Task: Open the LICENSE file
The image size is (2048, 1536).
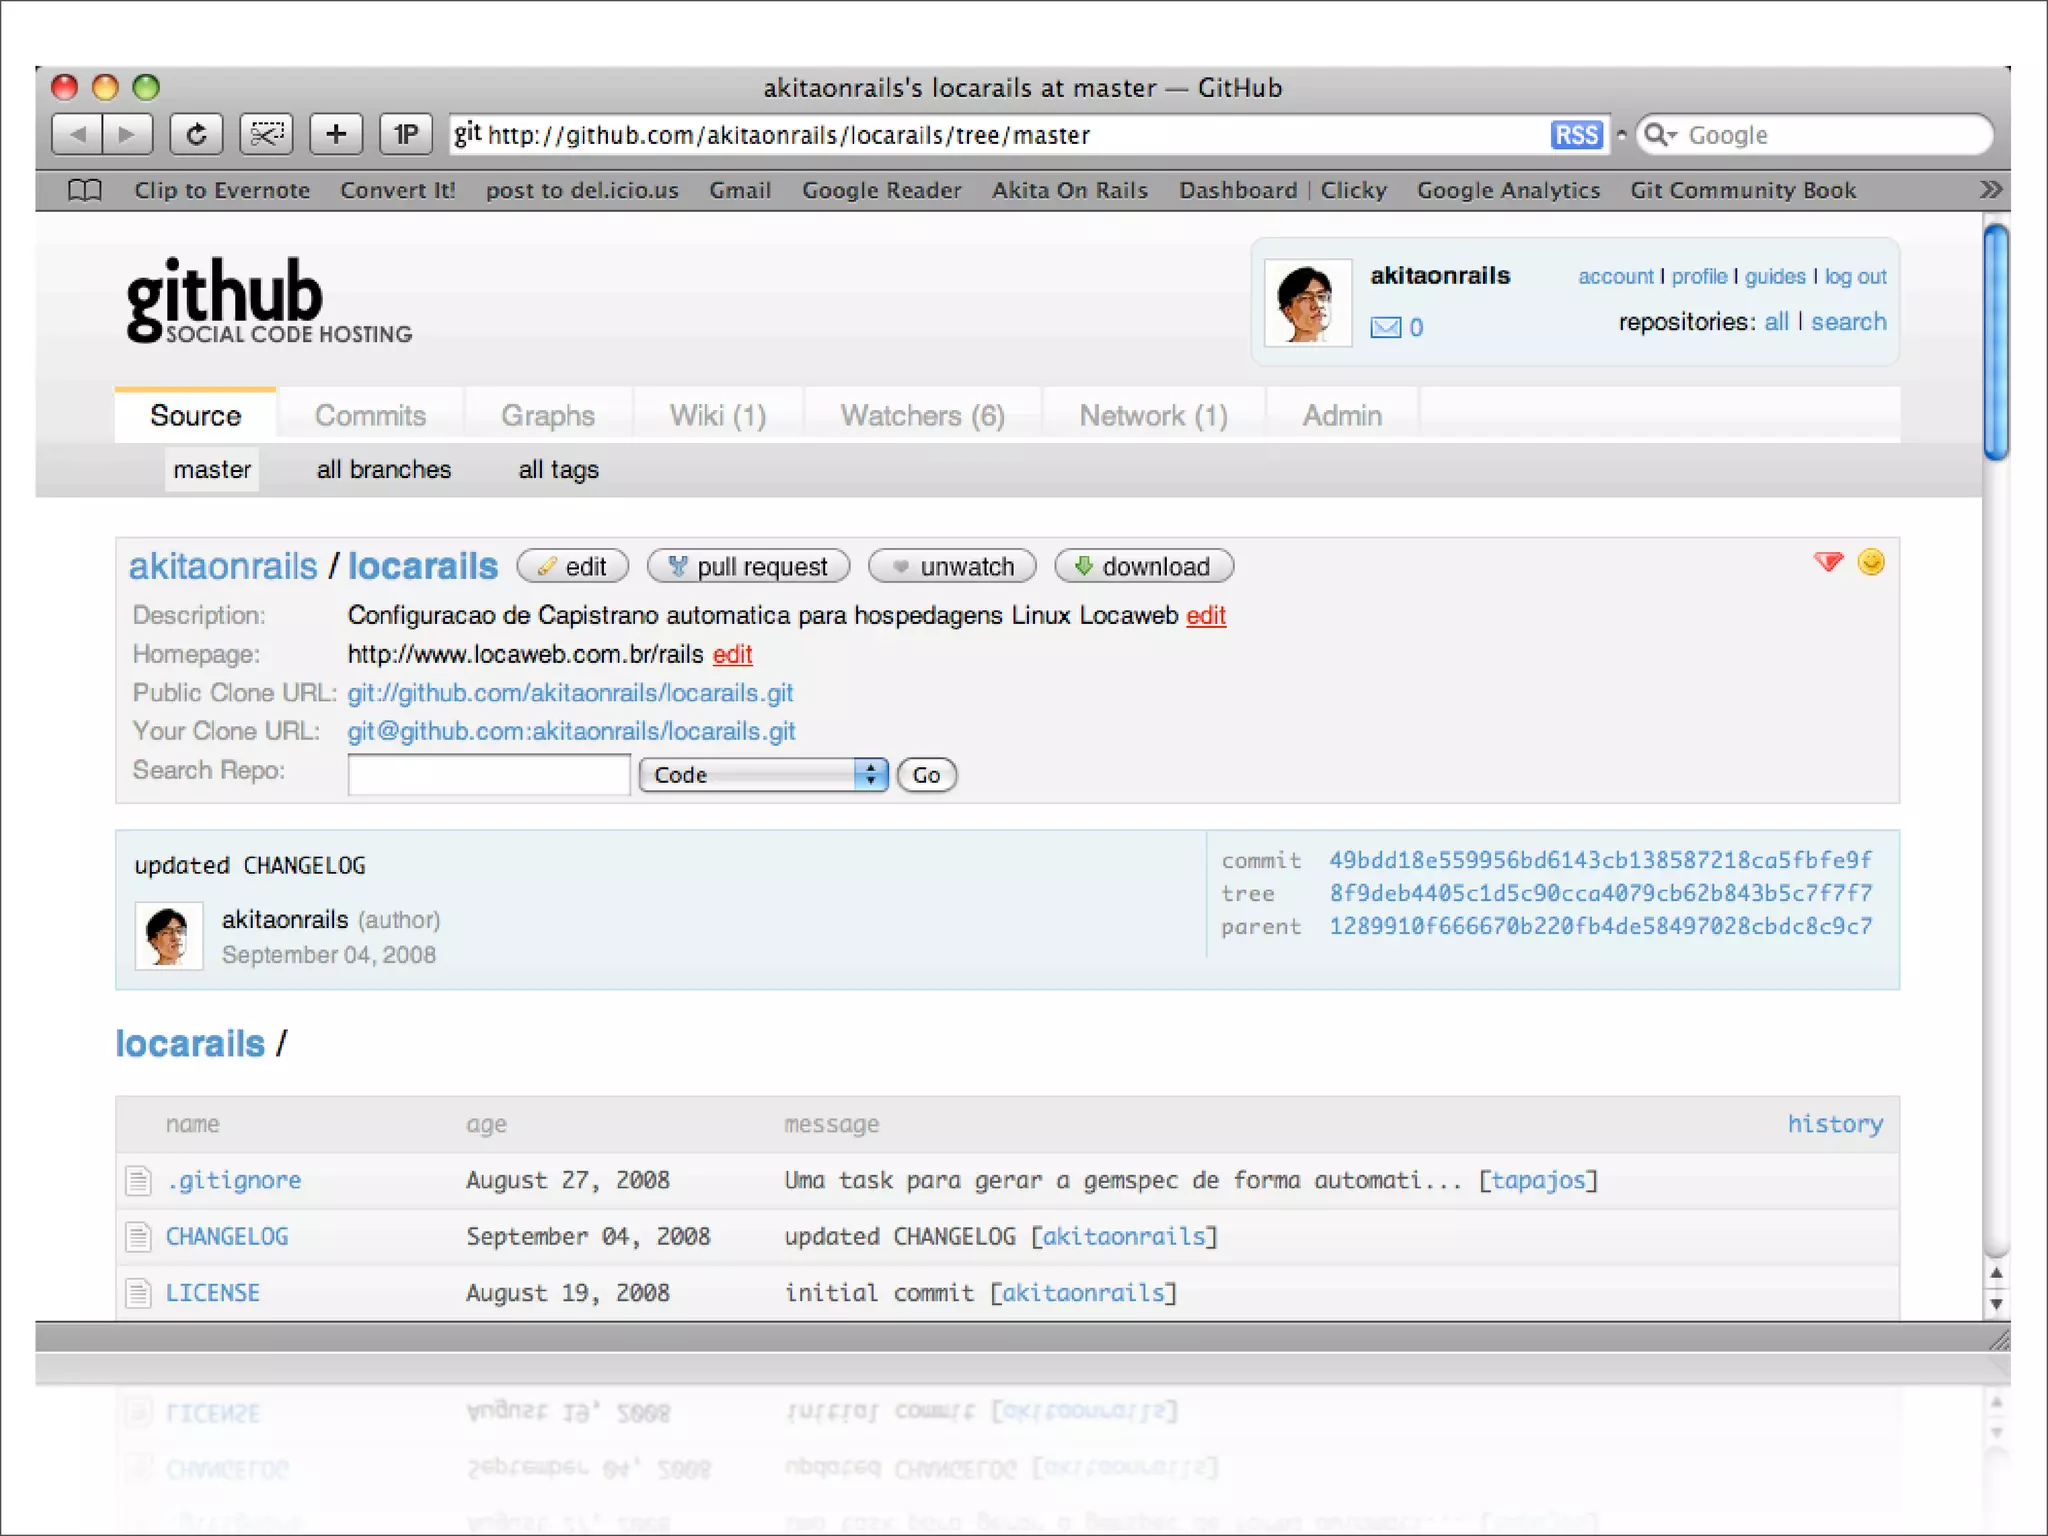Action: [x=213, y=1293]
